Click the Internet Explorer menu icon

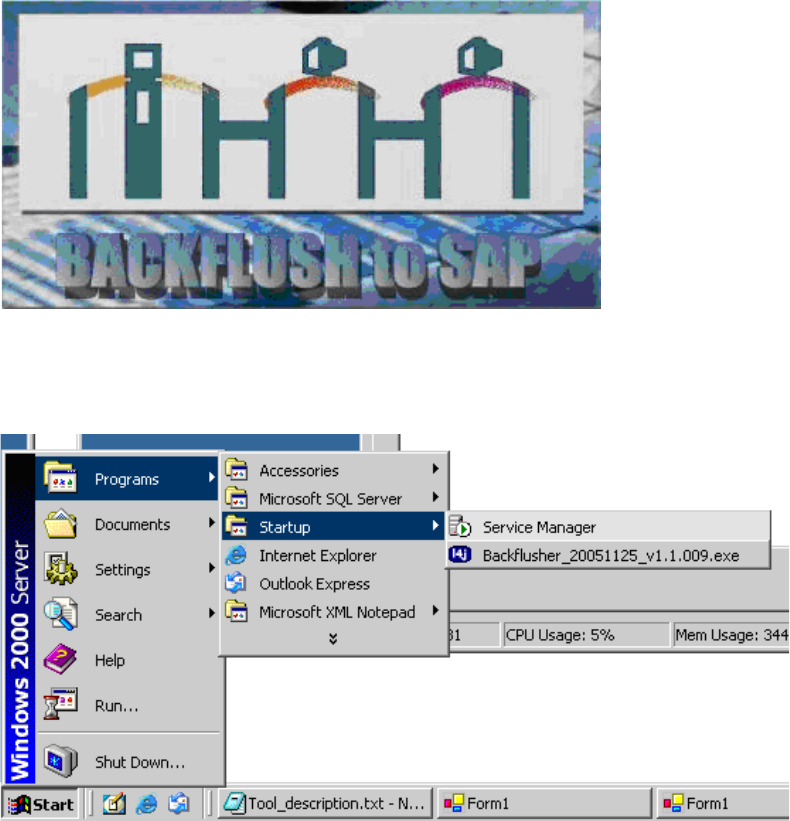pos(237,554)
